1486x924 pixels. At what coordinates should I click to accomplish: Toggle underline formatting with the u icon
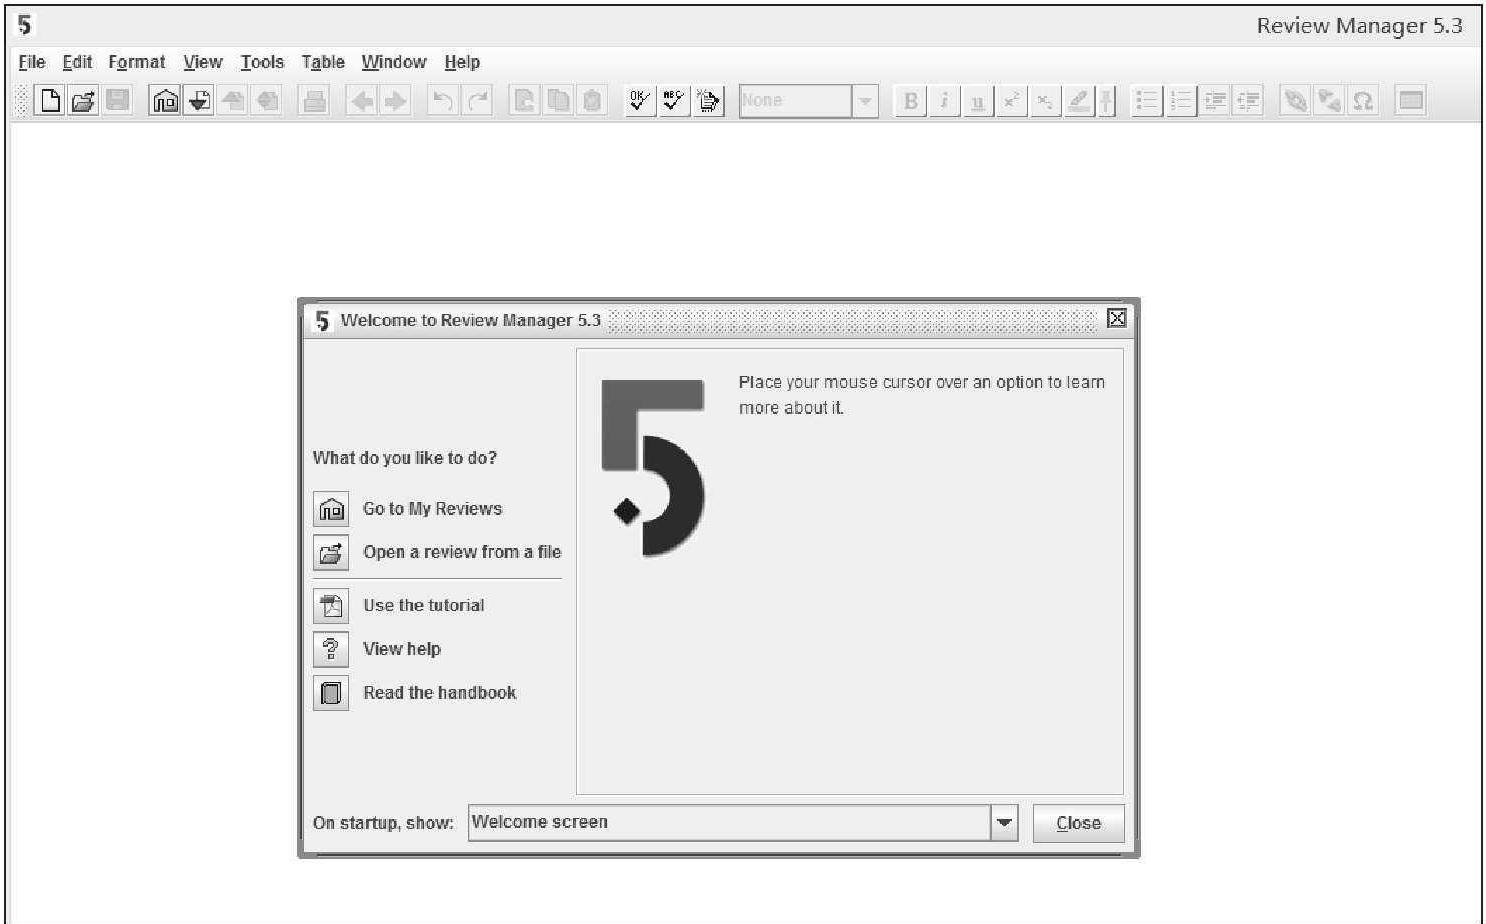click(978, 100)
